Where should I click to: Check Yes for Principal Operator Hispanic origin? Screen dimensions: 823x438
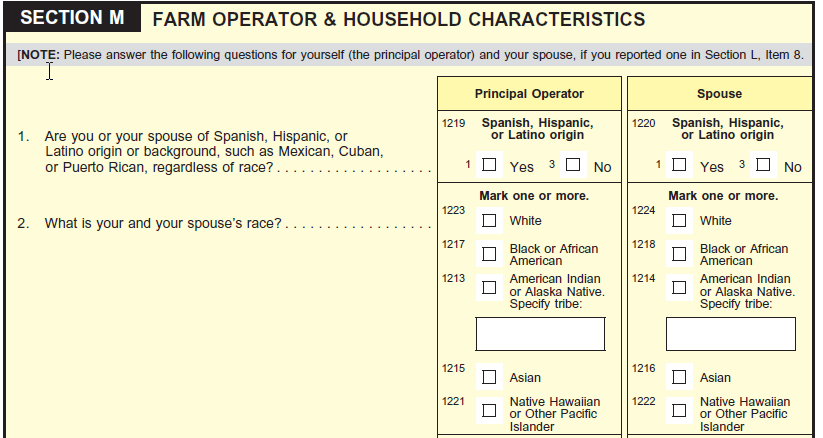point(489,164)
